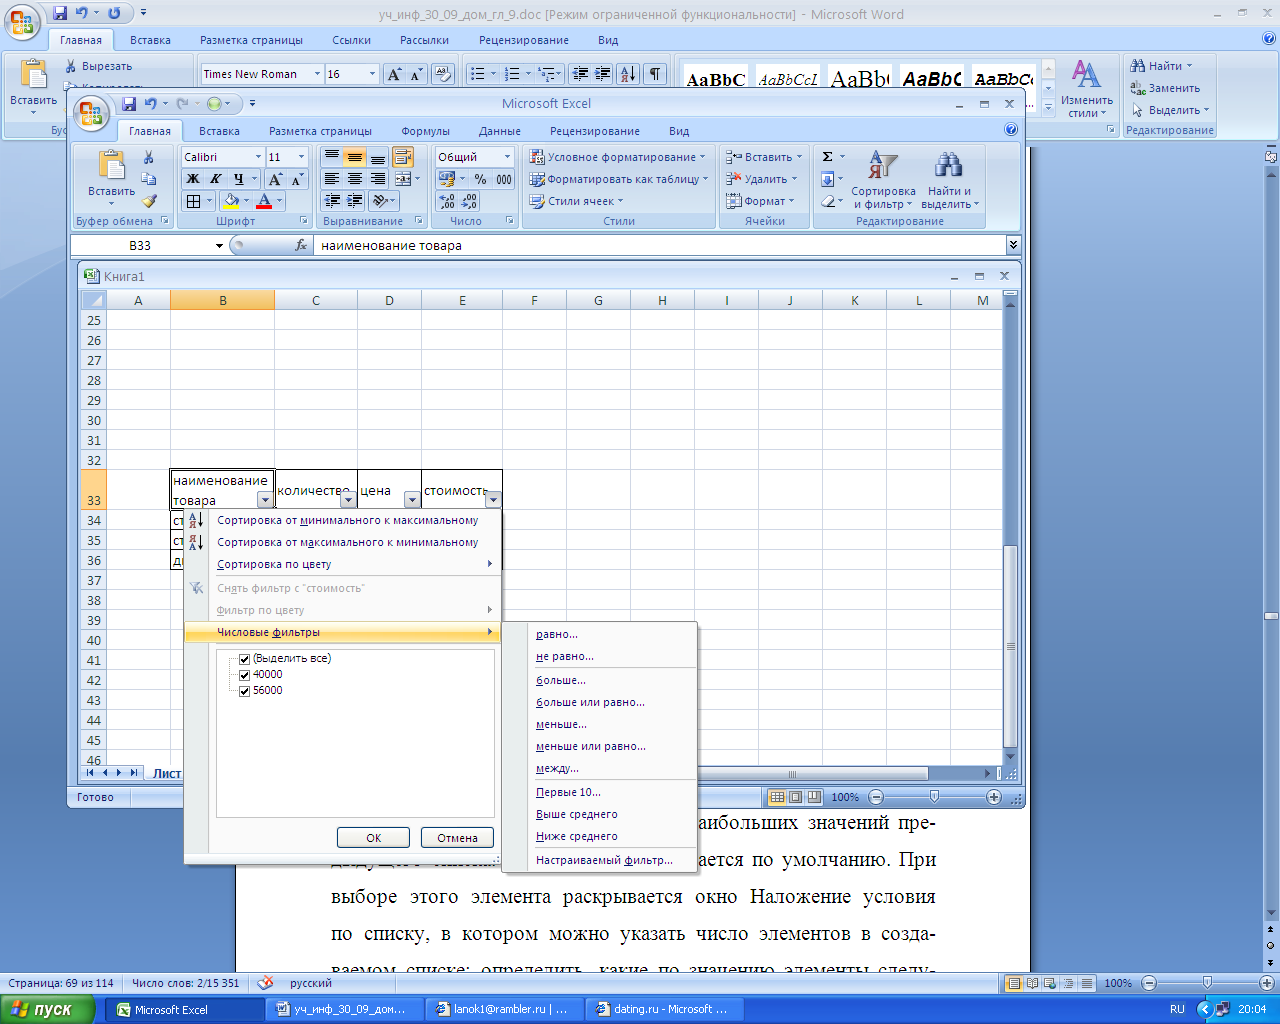The image size is (1280, 1024).
Task: Select 'Сортировка по цвету' submenu
Action: [x=343, y=564]
